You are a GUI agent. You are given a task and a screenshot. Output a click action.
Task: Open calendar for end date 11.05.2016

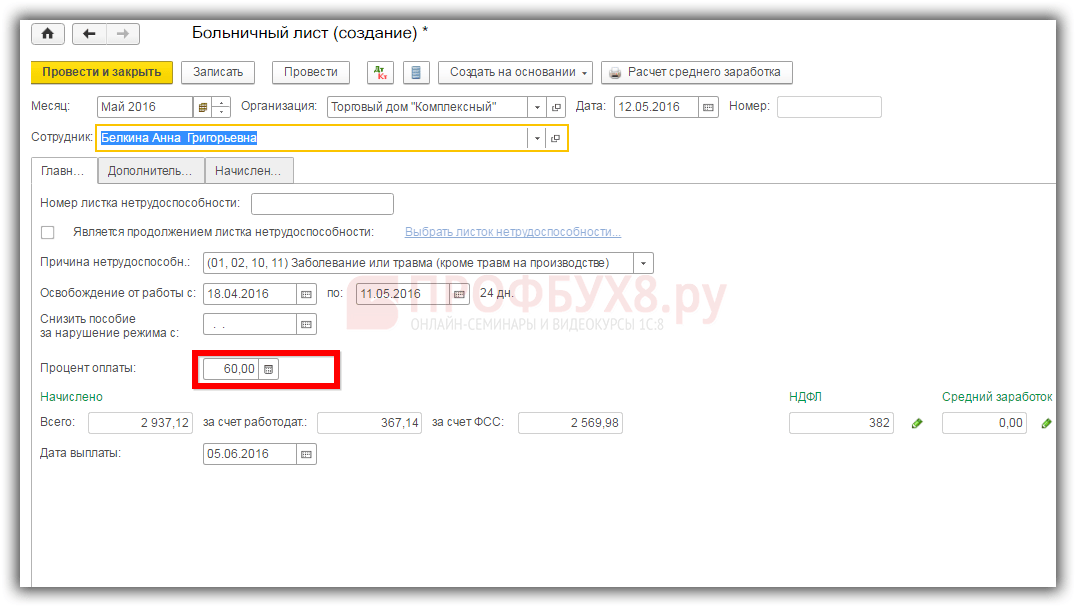tap(459, 294)
